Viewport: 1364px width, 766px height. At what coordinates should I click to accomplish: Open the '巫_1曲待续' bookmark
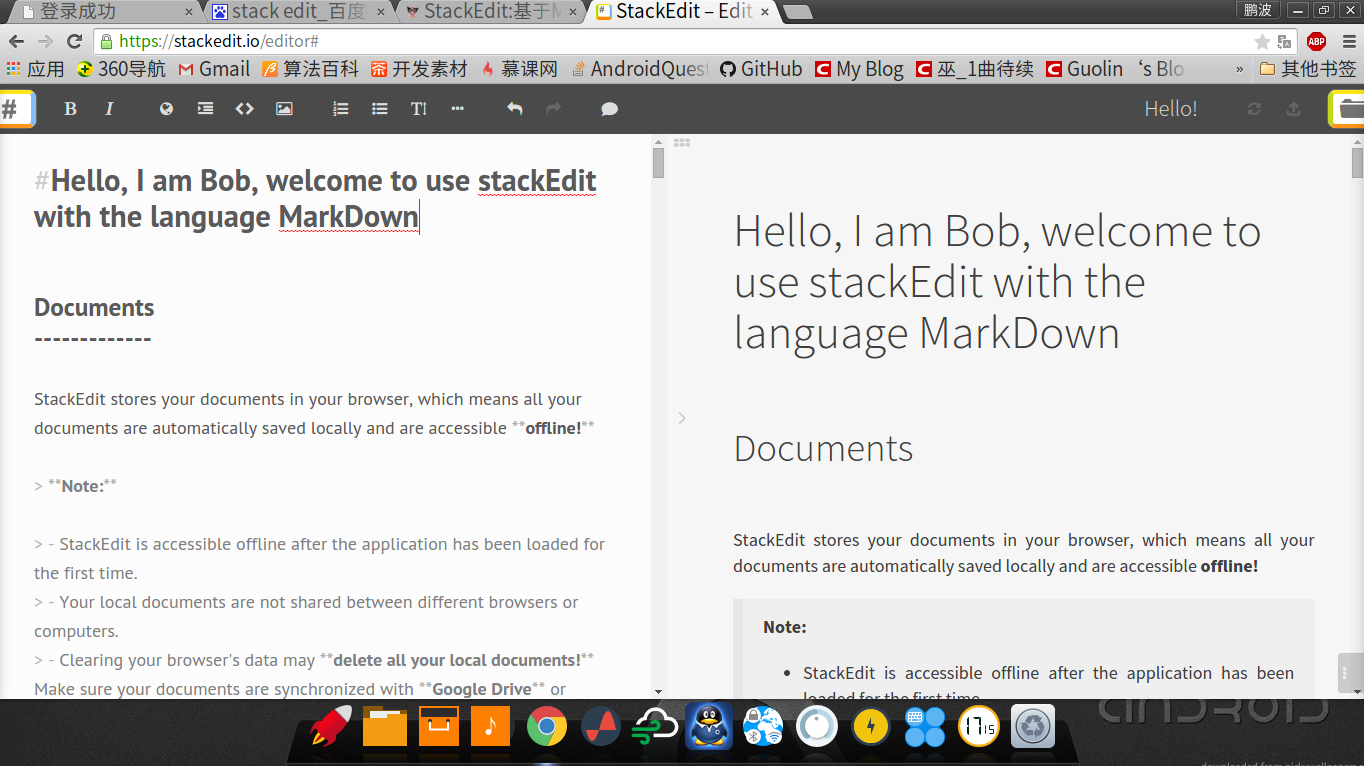tap(975, 69)
